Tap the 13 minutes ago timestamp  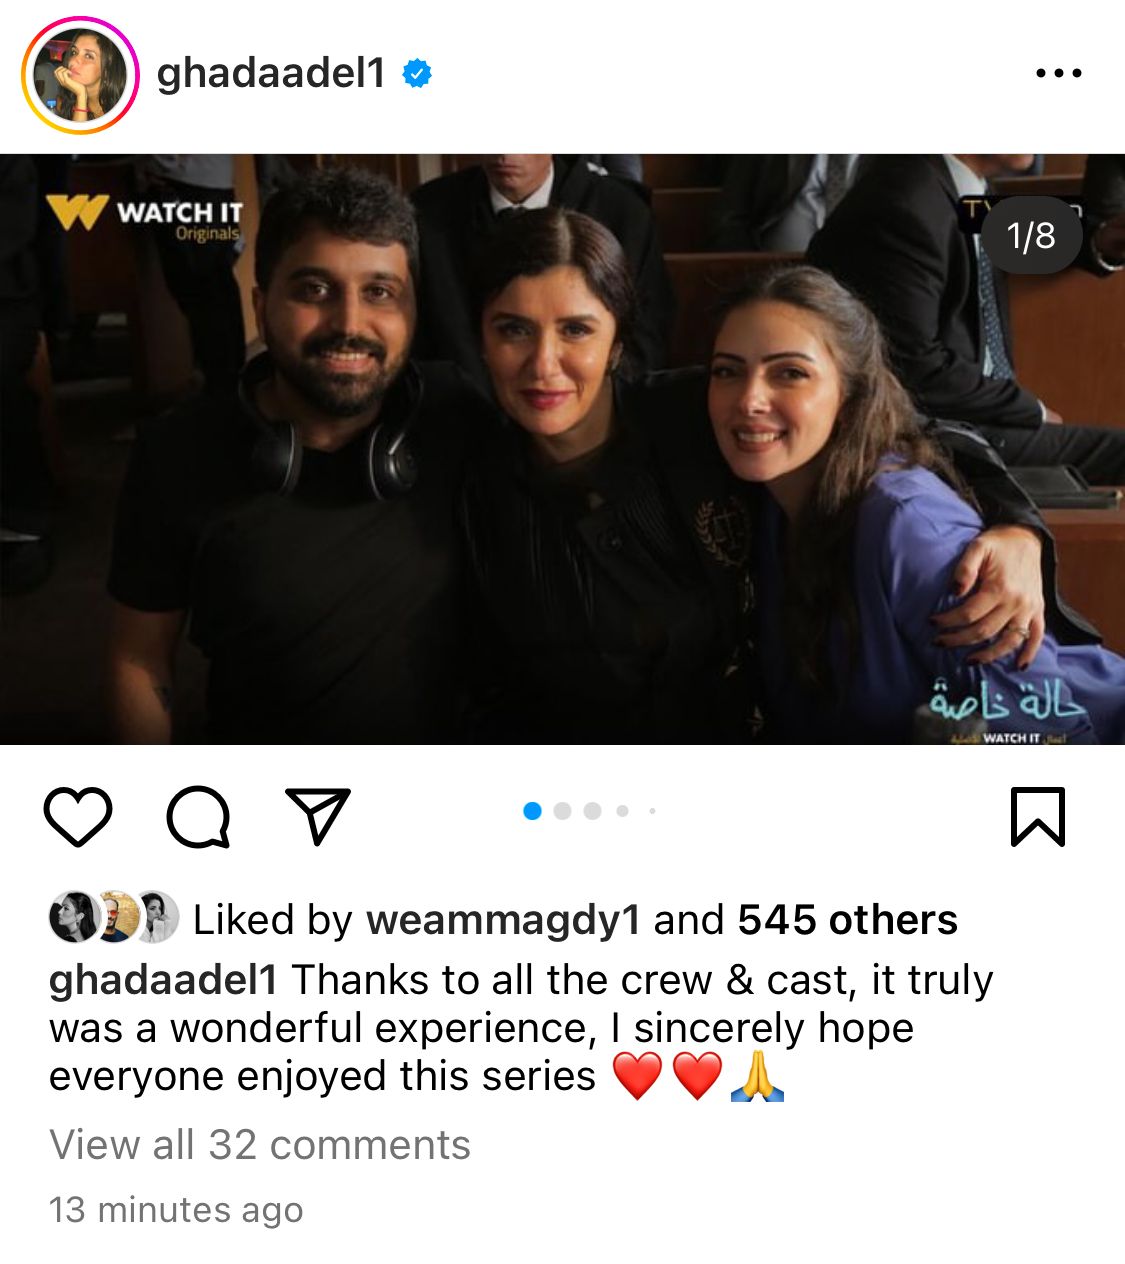[176, 1210]
